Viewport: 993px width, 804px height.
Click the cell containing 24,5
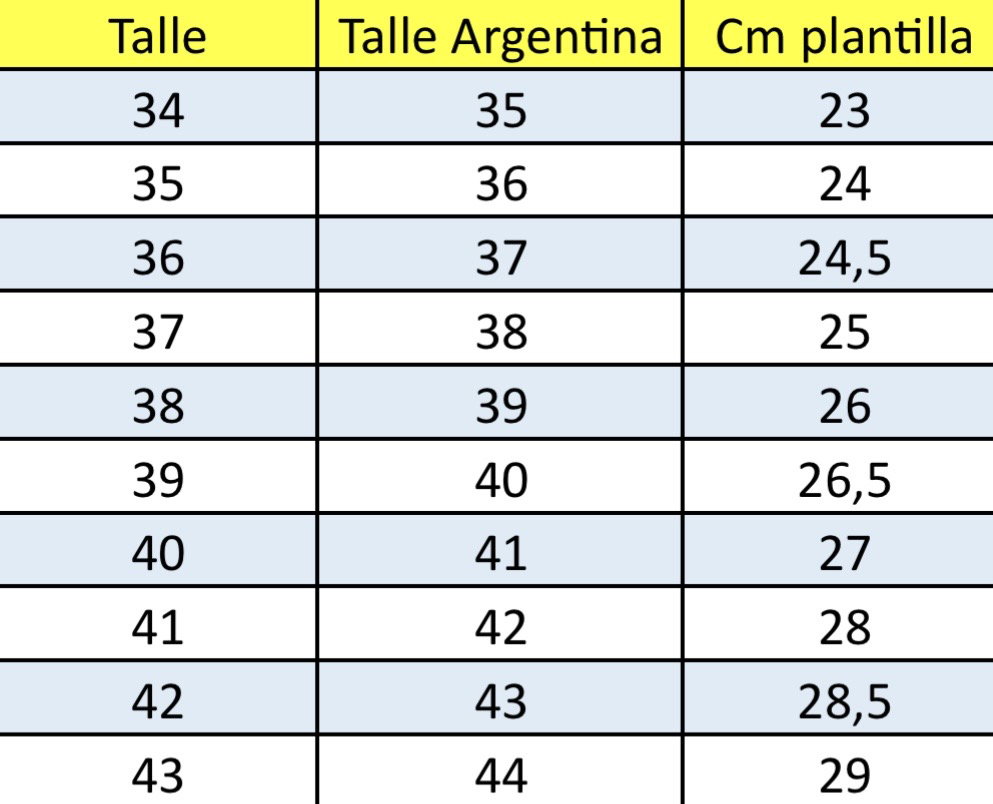[838, 254]
